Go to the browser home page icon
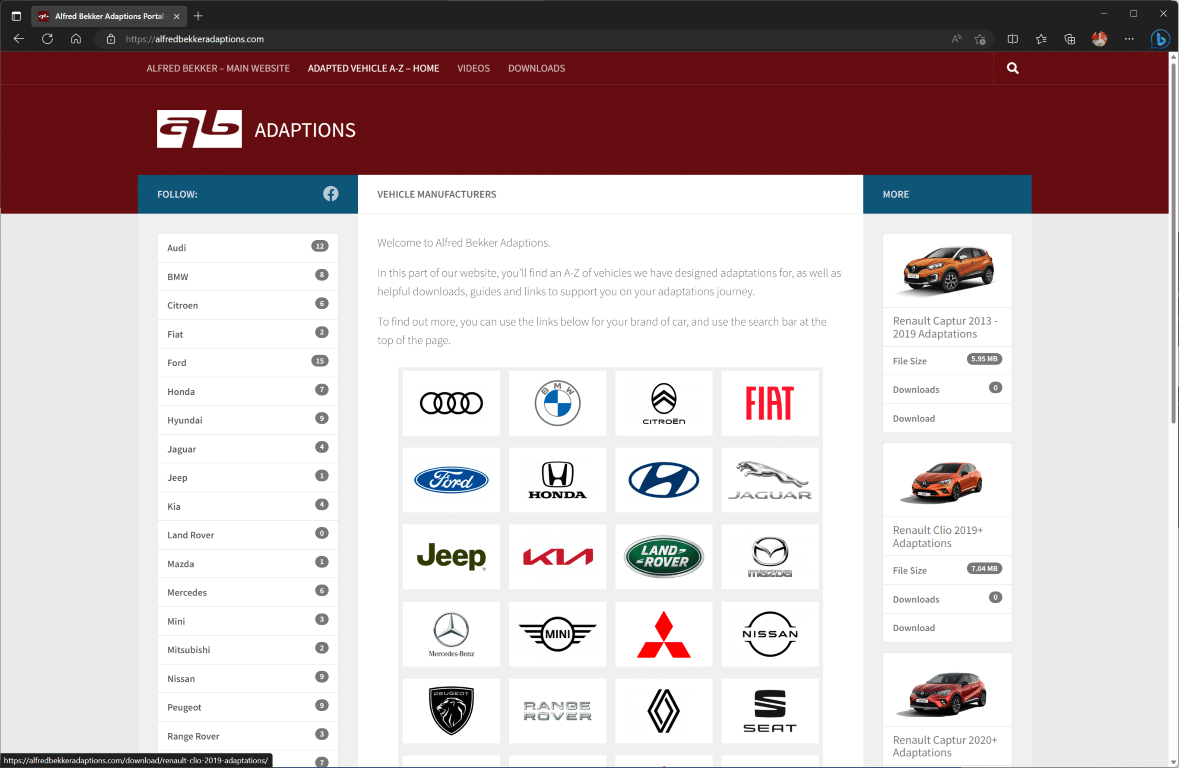This screenshot has width=1179, height=768. [76, 39]
